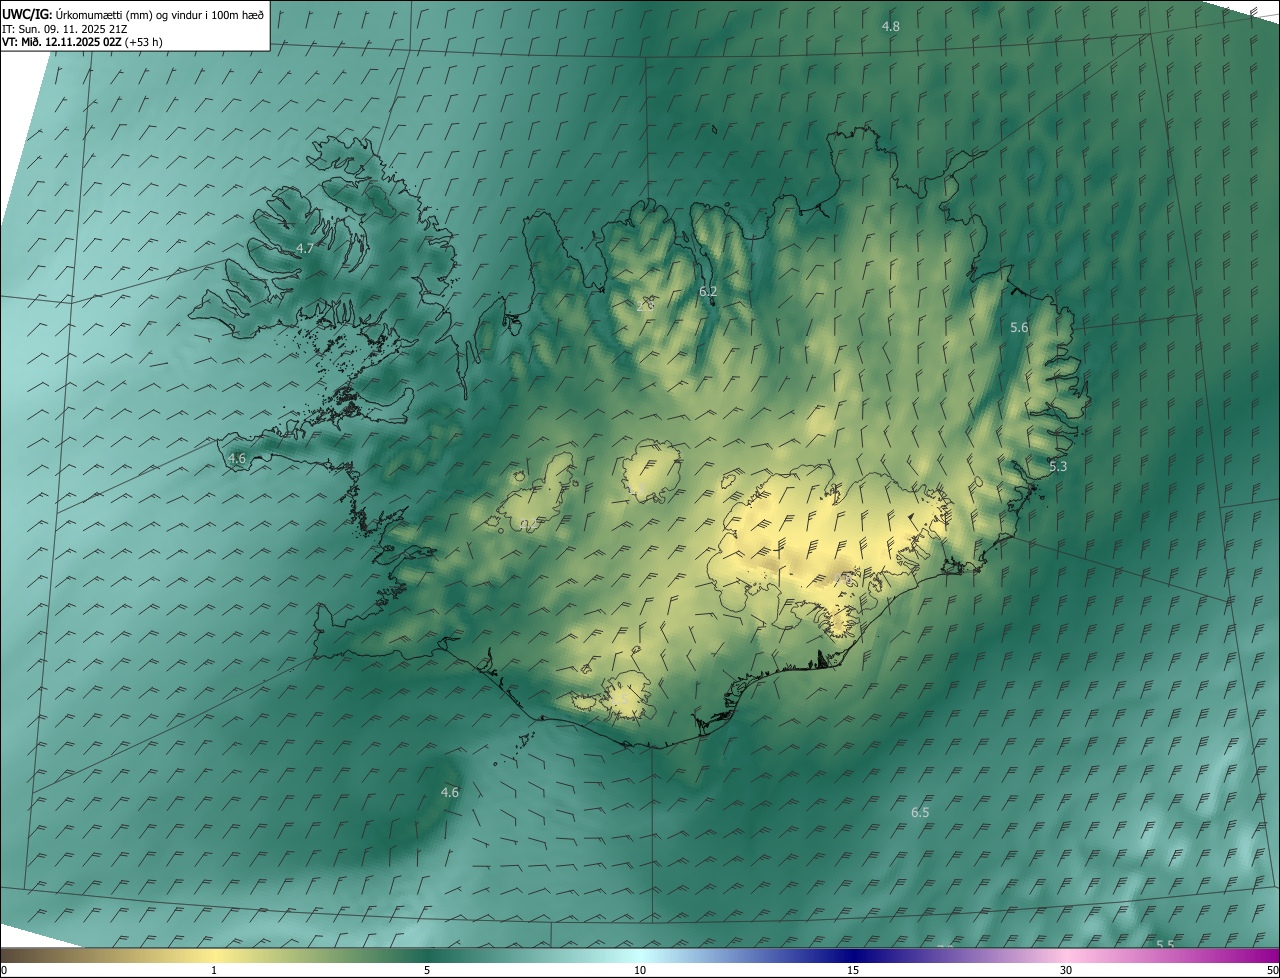Select the '50' tick label on the color scale
The width and height of the screenshot is (1280, 978).
[1272, 970]
